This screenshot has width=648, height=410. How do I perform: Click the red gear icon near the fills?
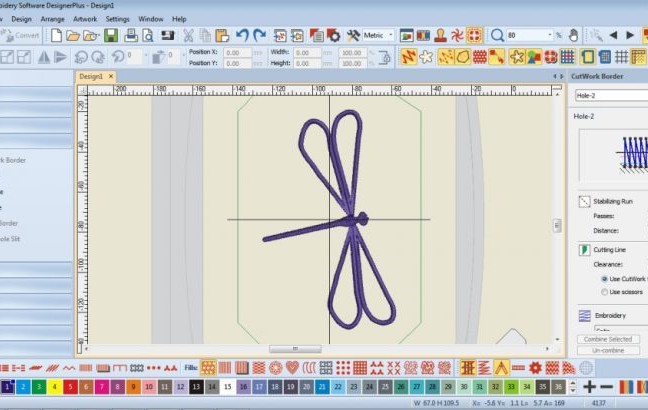[535, 367]
